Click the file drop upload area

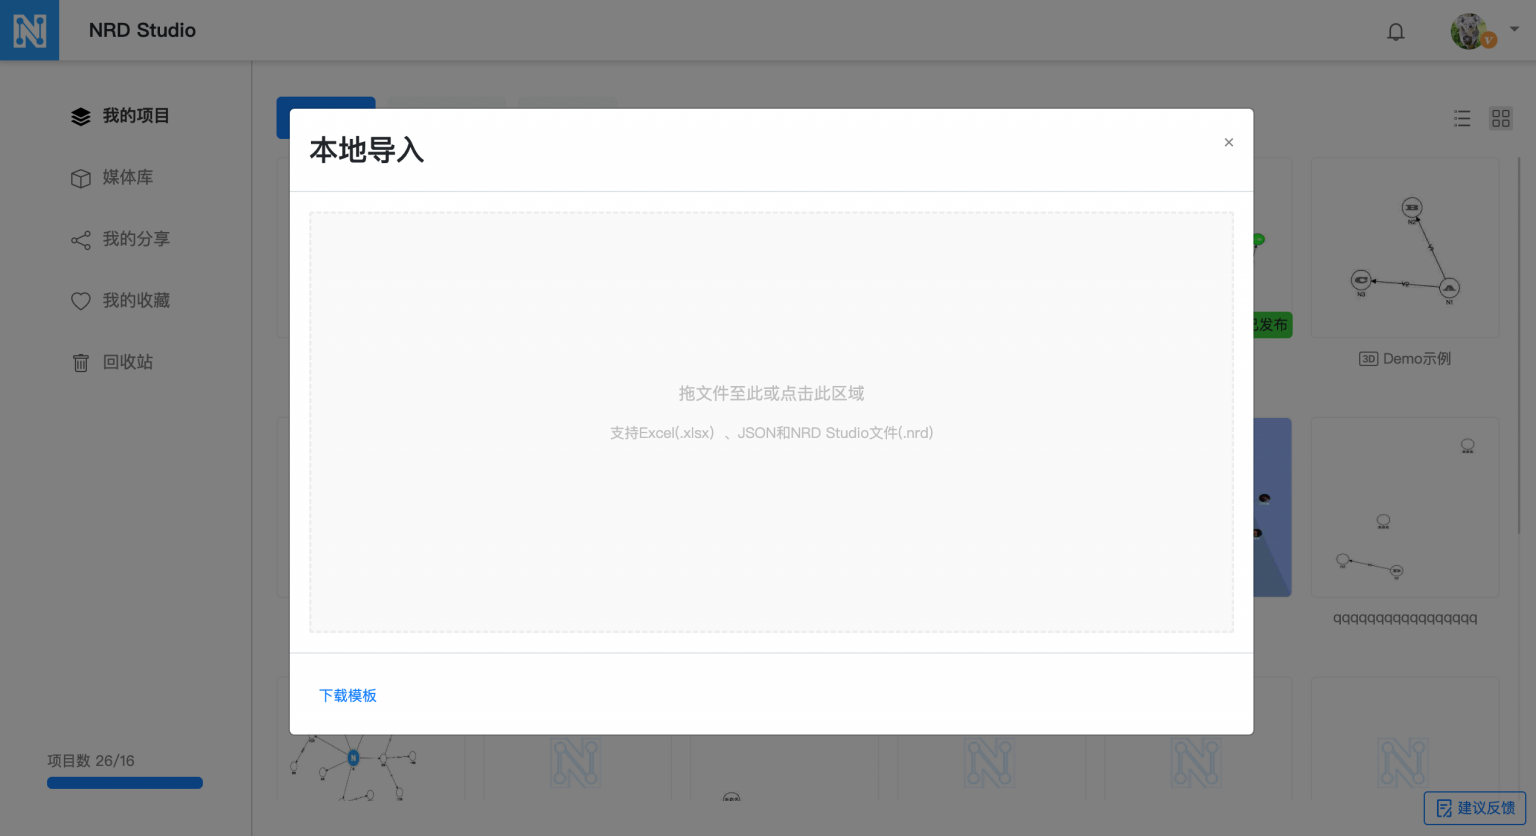771,421
